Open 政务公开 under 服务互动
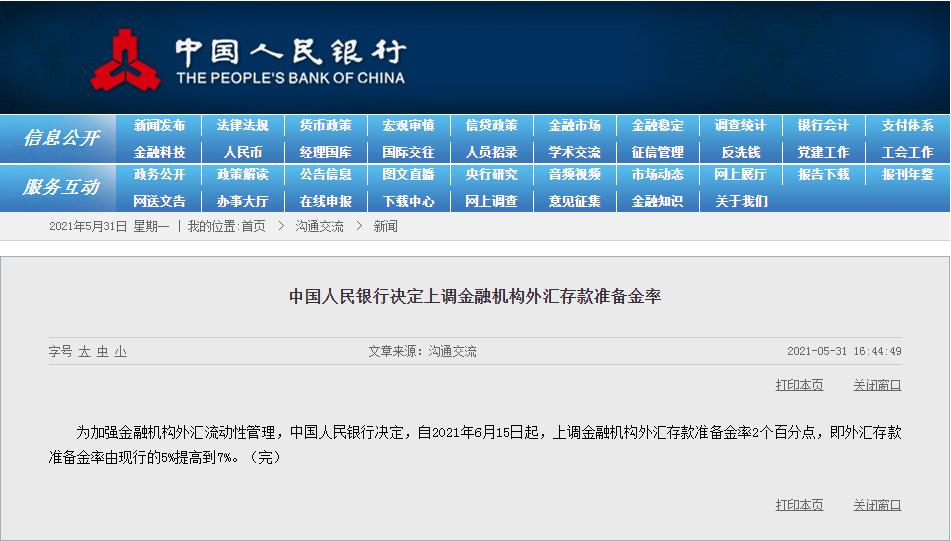 tap(160, 175)
